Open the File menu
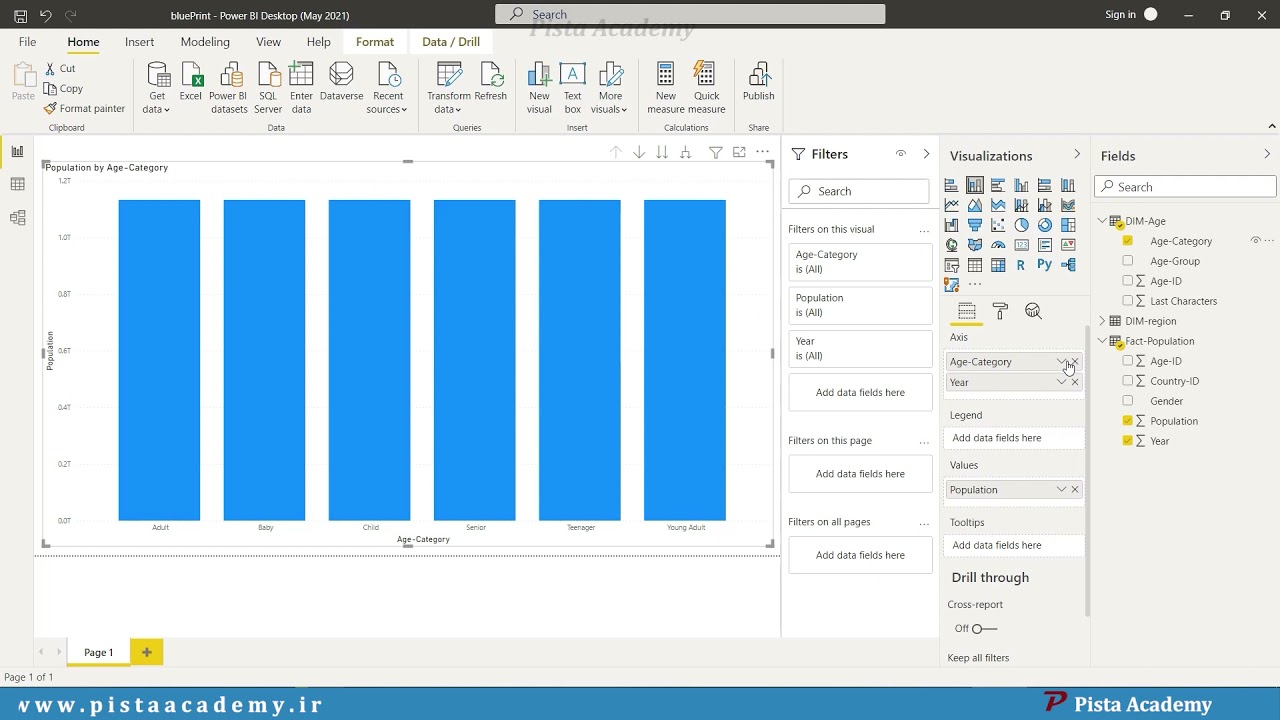The height and width of the screenshot is (720, 1280). pos(27,42)
